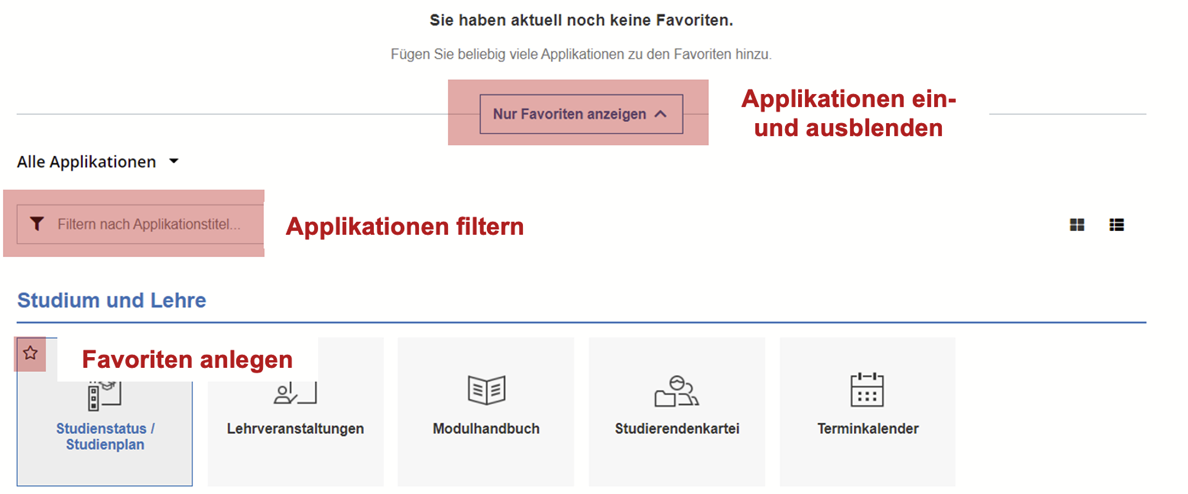Collapse applications using the chevron-up arrow

pos(660,114)
